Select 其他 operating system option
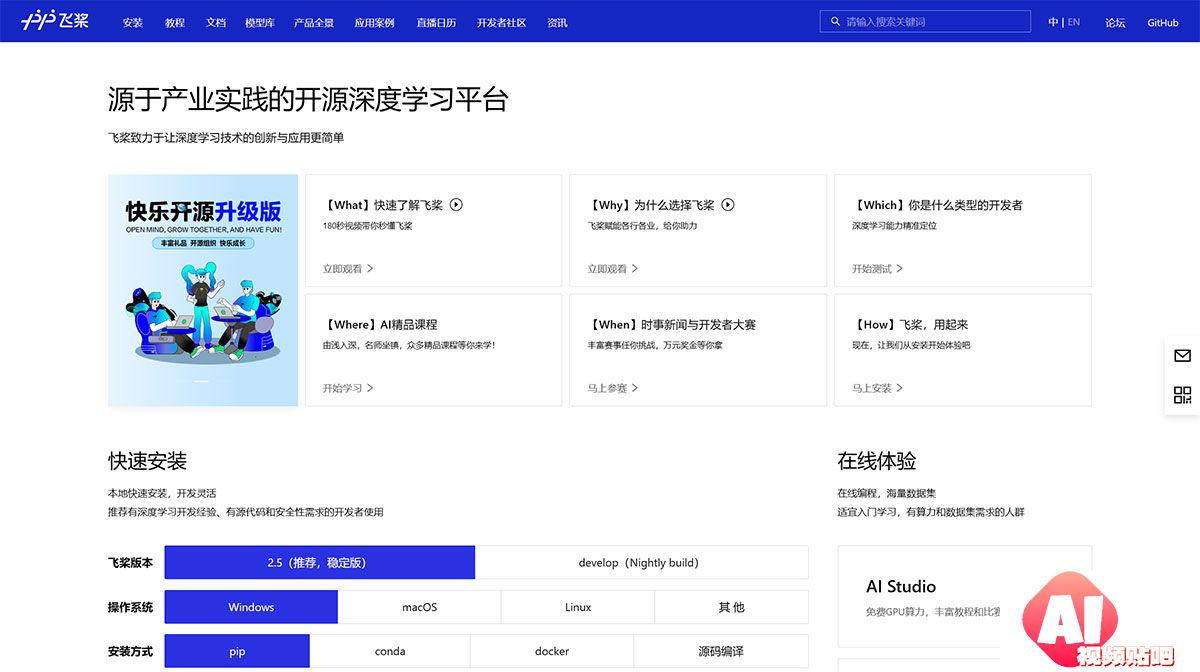Viewport: 1200px width, 672px height. (731, 607)
